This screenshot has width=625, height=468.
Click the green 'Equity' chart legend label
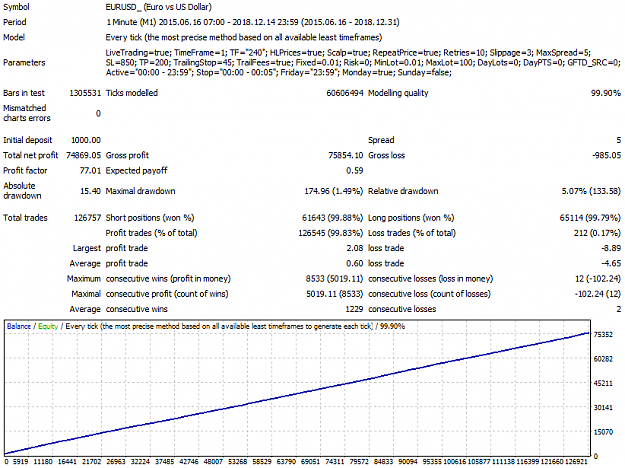48,326
